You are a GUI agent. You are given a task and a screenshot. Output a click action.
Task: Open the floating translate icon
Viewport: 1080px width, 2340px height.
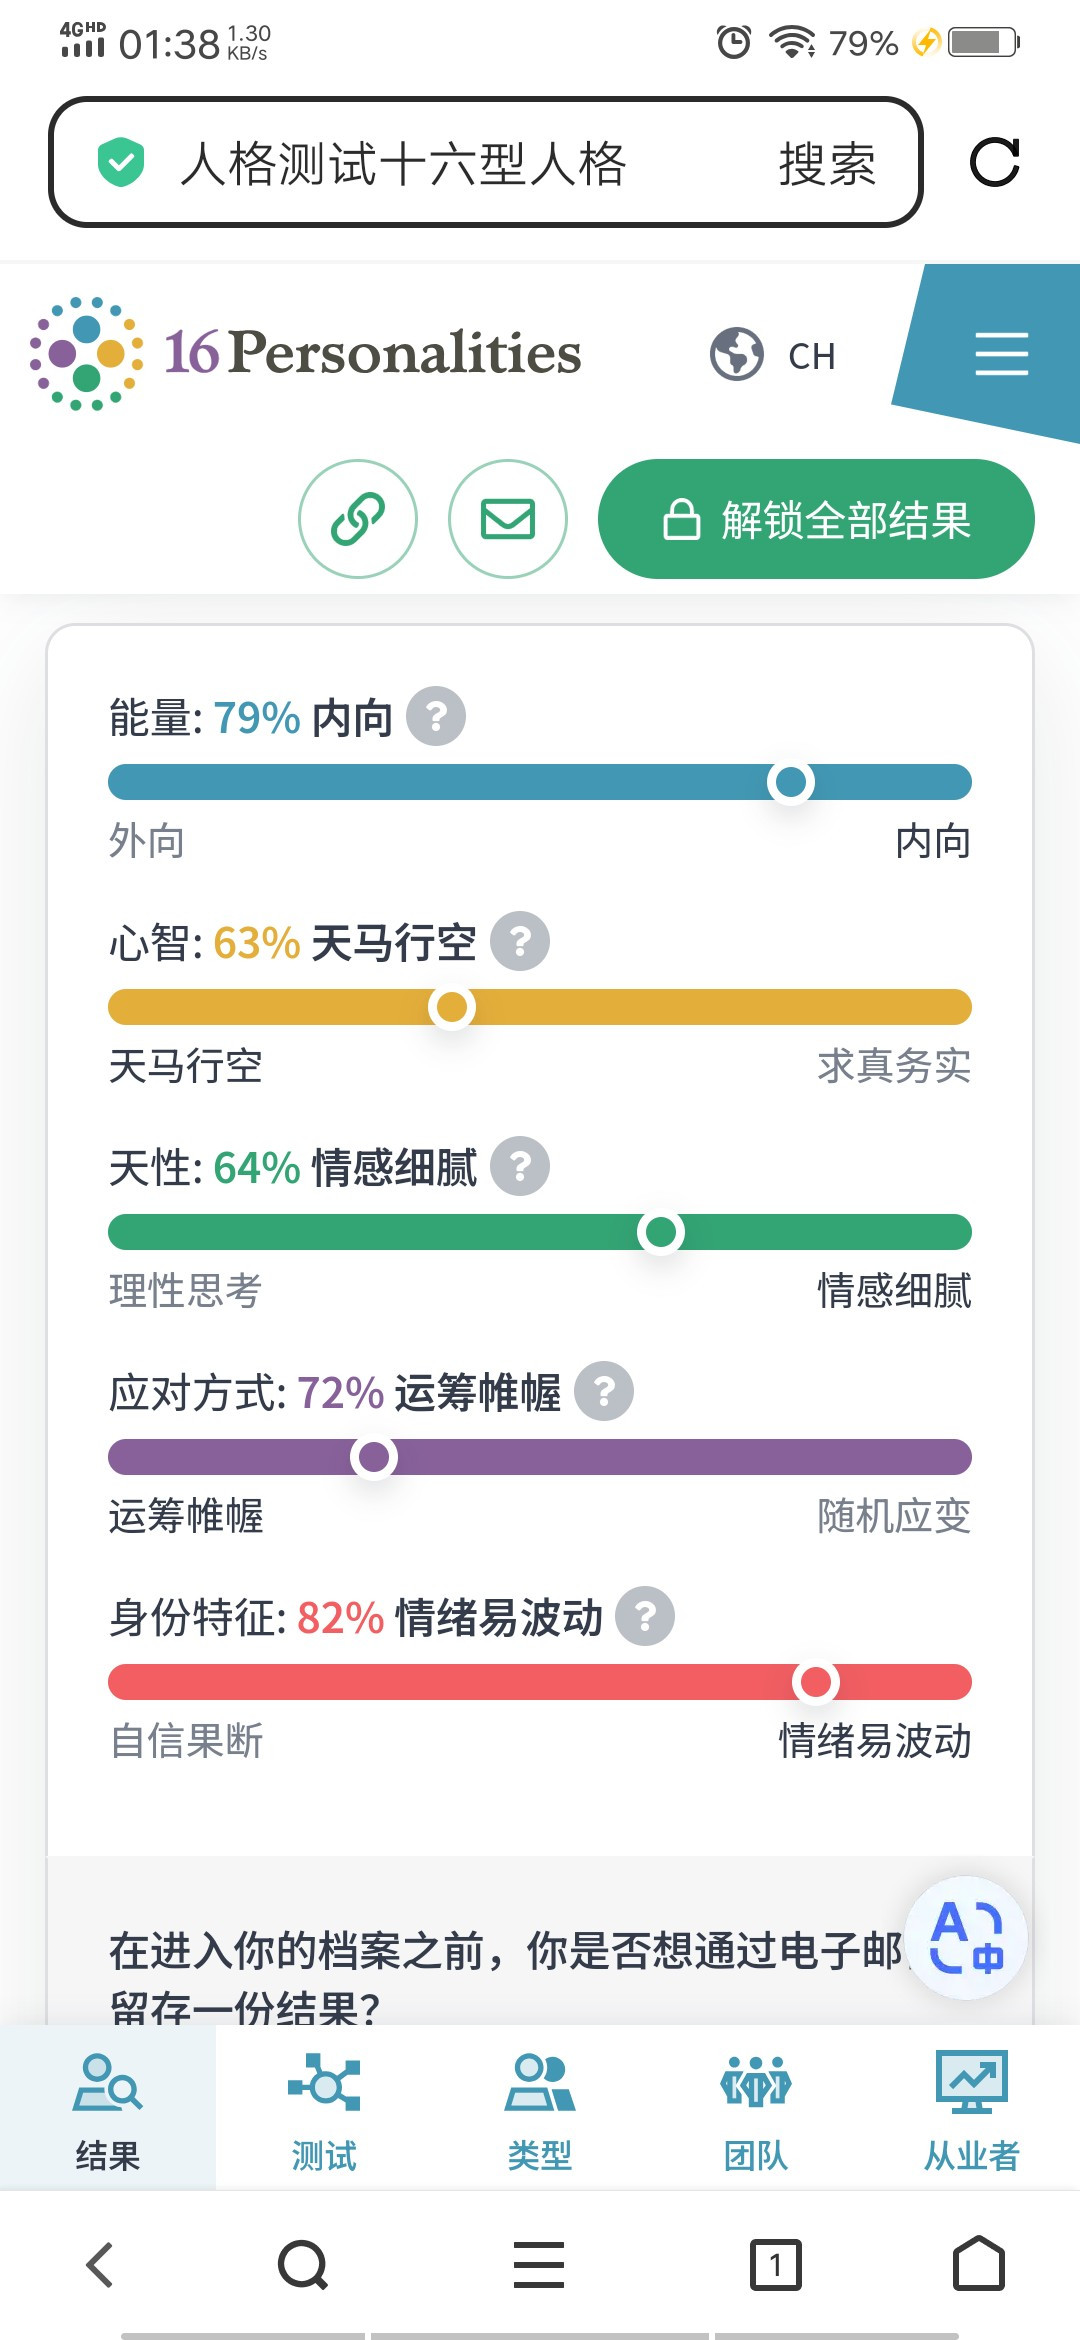point(966,1938)
